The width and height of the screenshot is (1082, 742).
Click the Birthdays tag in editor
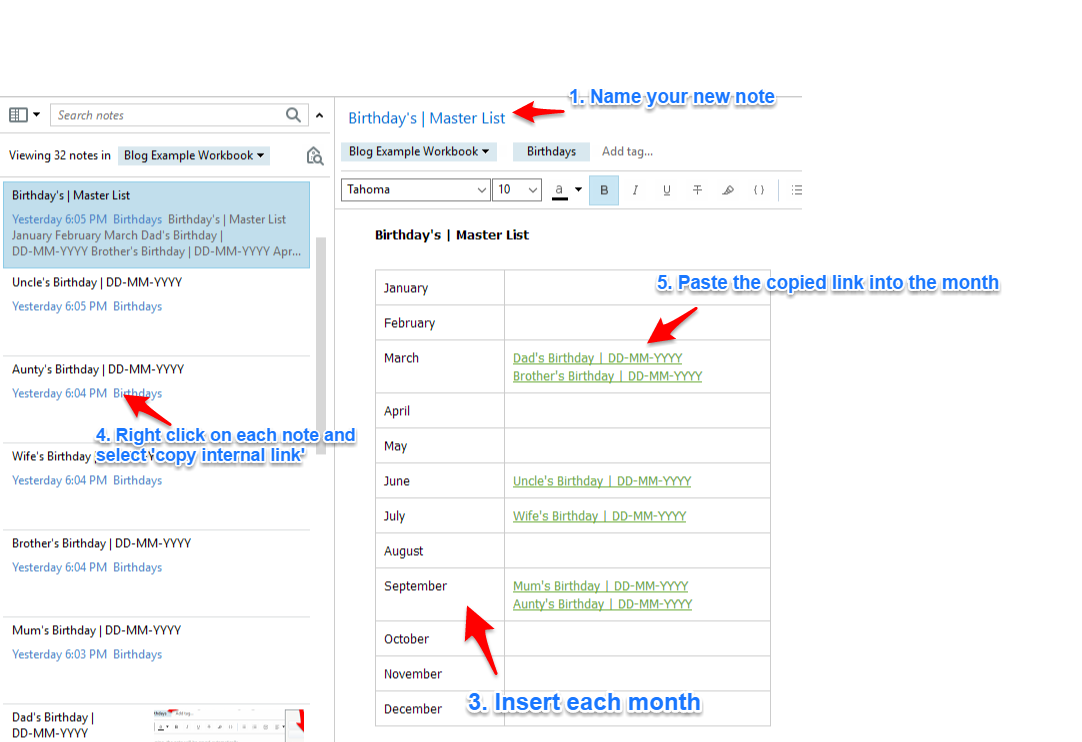(x=551, y=151)
